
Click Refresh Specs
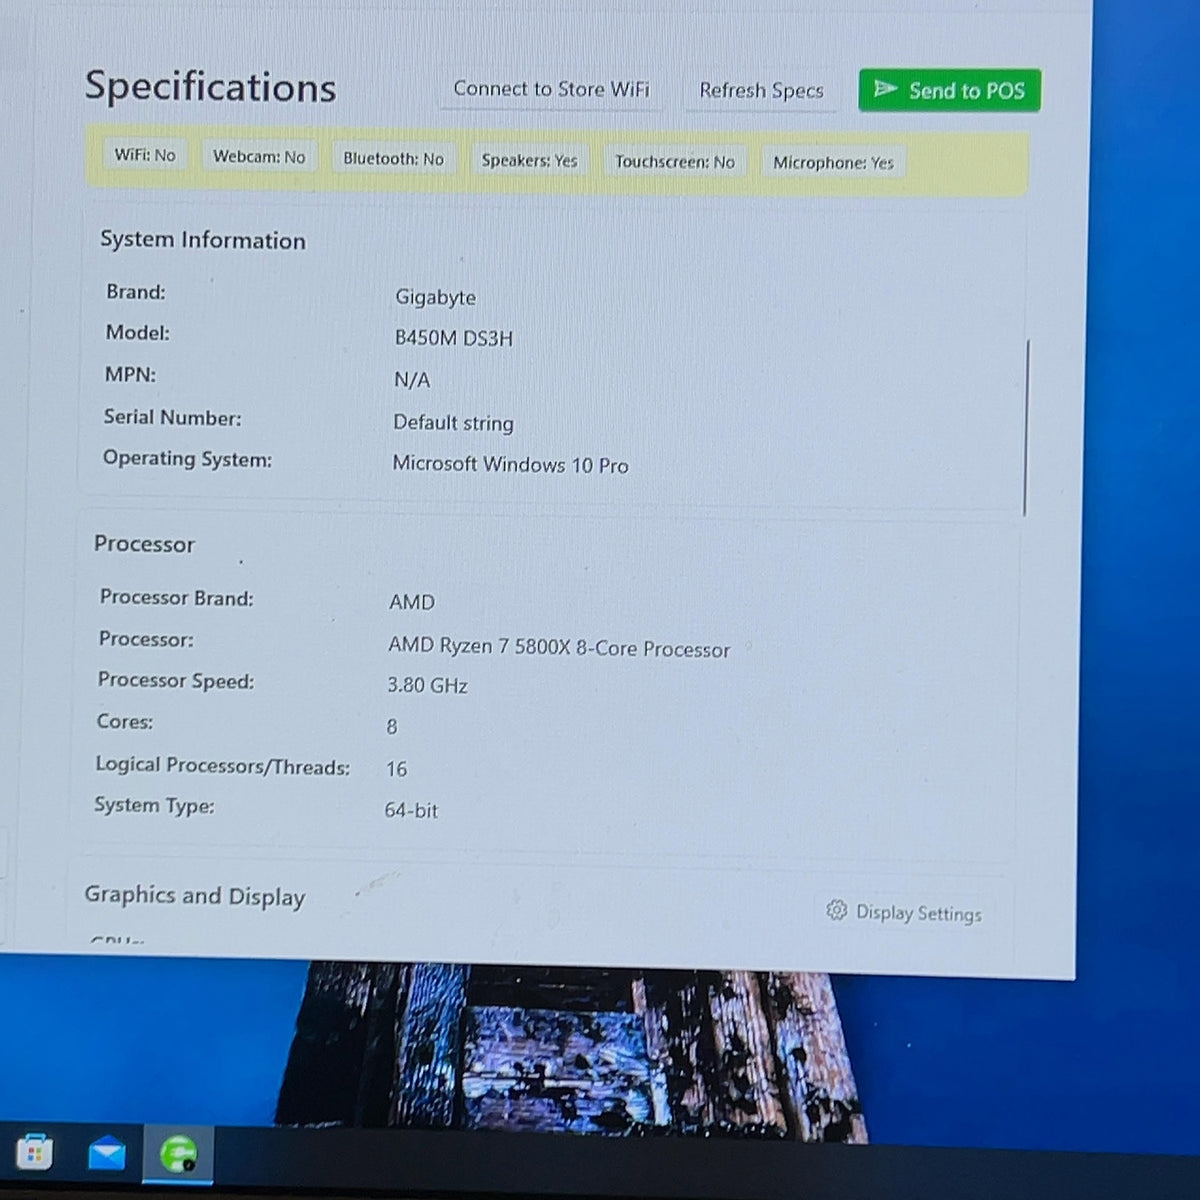pos(761,90)
